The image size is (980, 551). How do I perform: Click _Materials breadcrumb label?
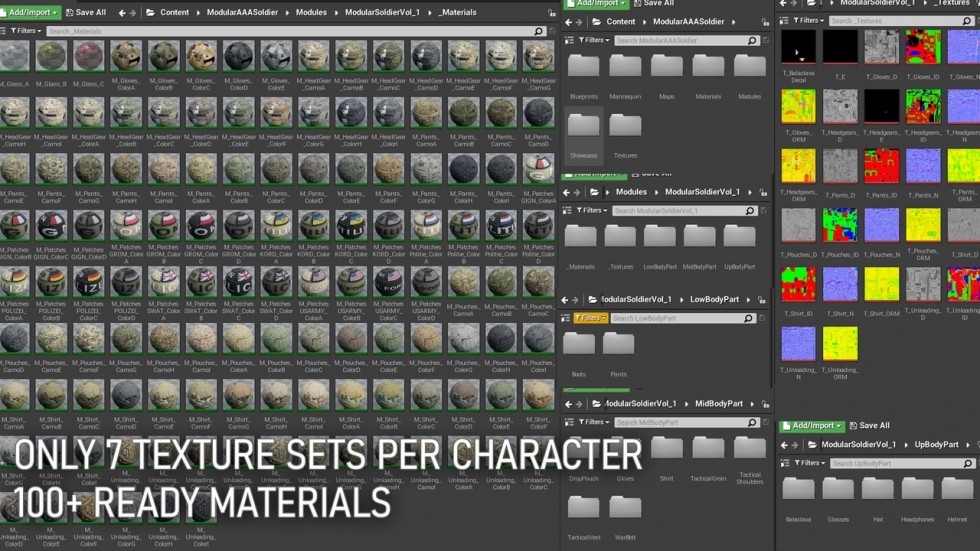457,12
